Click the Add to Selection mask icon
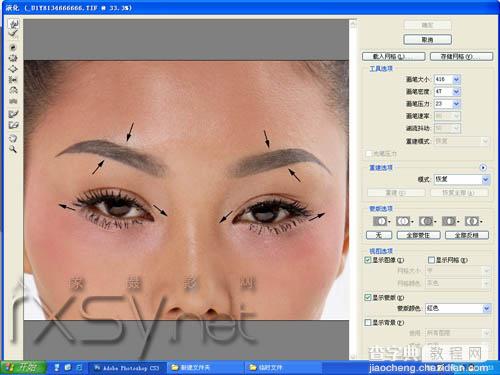The height and width of the screenshot is (375, 500). [404, 221]
